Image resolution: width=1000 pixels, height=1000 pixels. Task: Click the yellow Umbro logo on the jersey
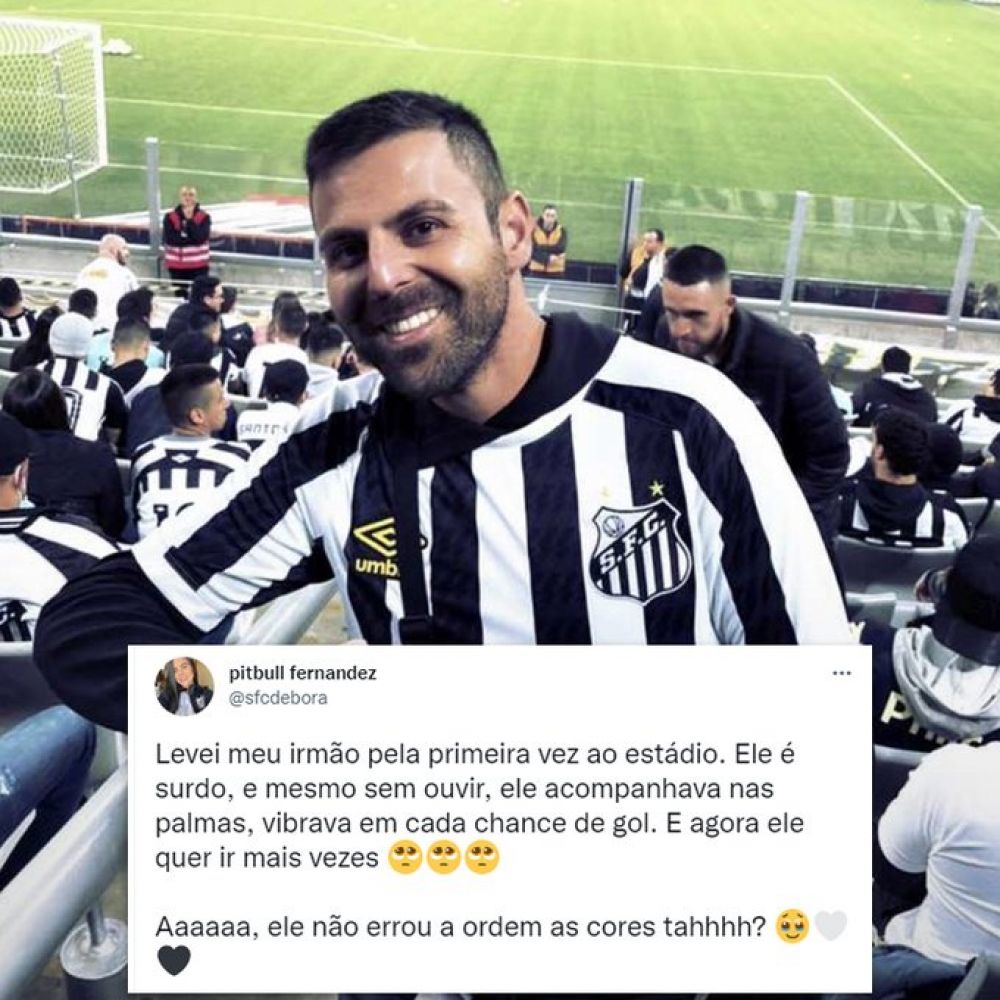pos(376,548)
